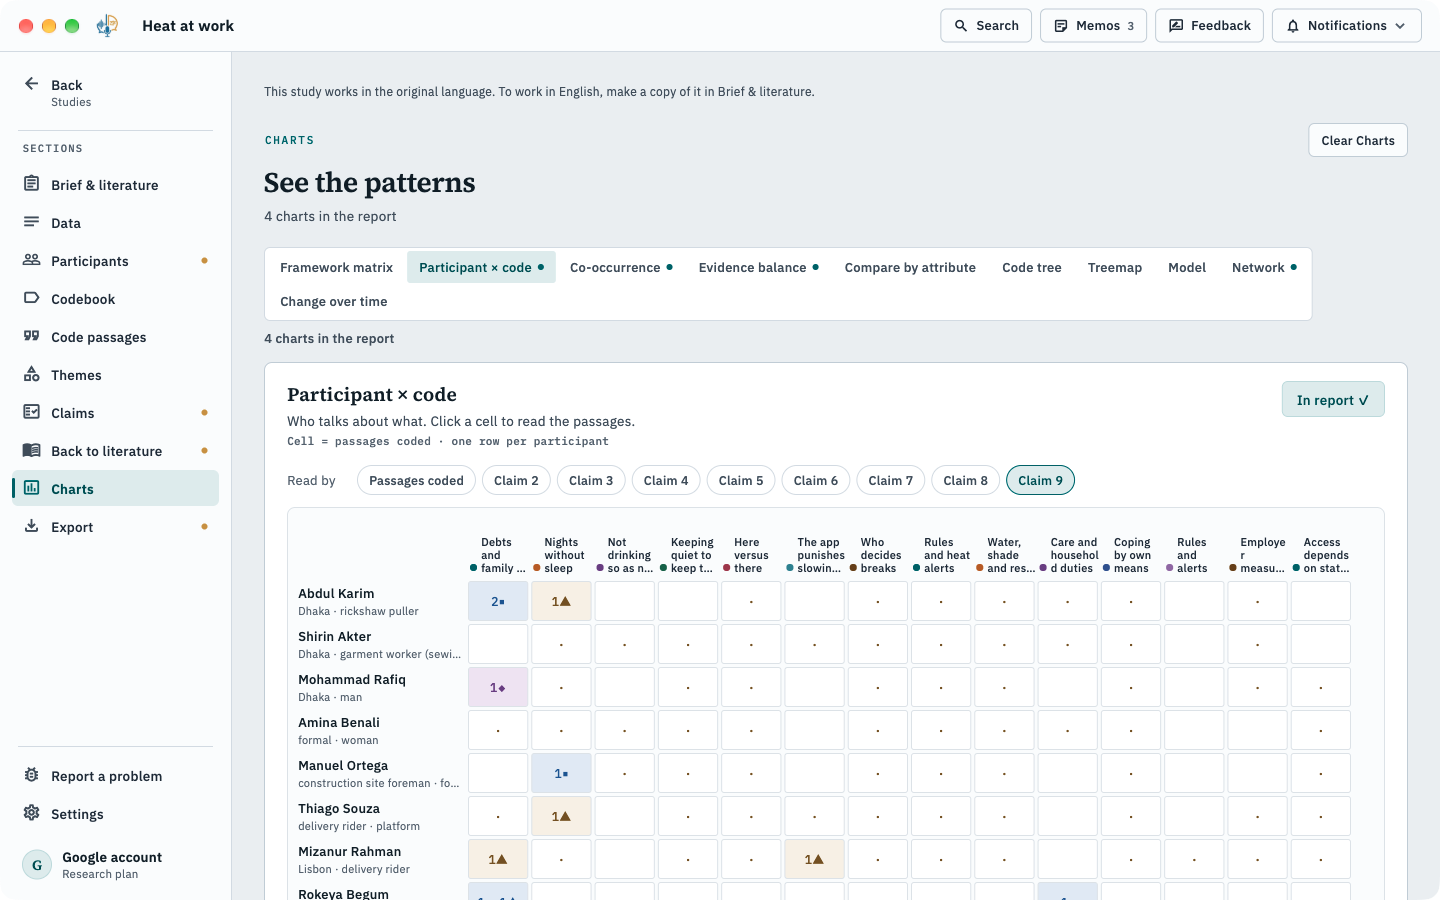Switch to Evidence balance tab
This screenshot has height=900, width=1440.
758,268
